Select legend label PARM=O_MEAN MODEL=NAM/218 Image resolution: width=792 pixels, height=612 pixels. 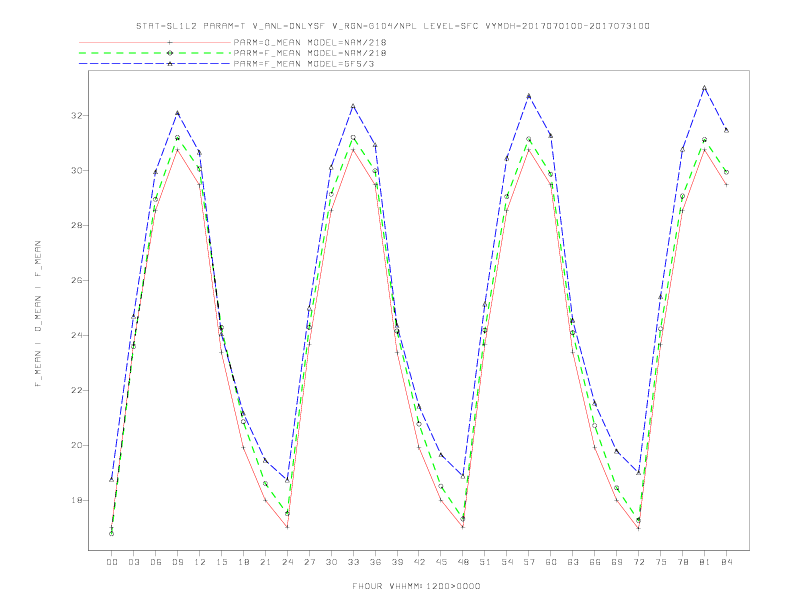click(310, 42)
